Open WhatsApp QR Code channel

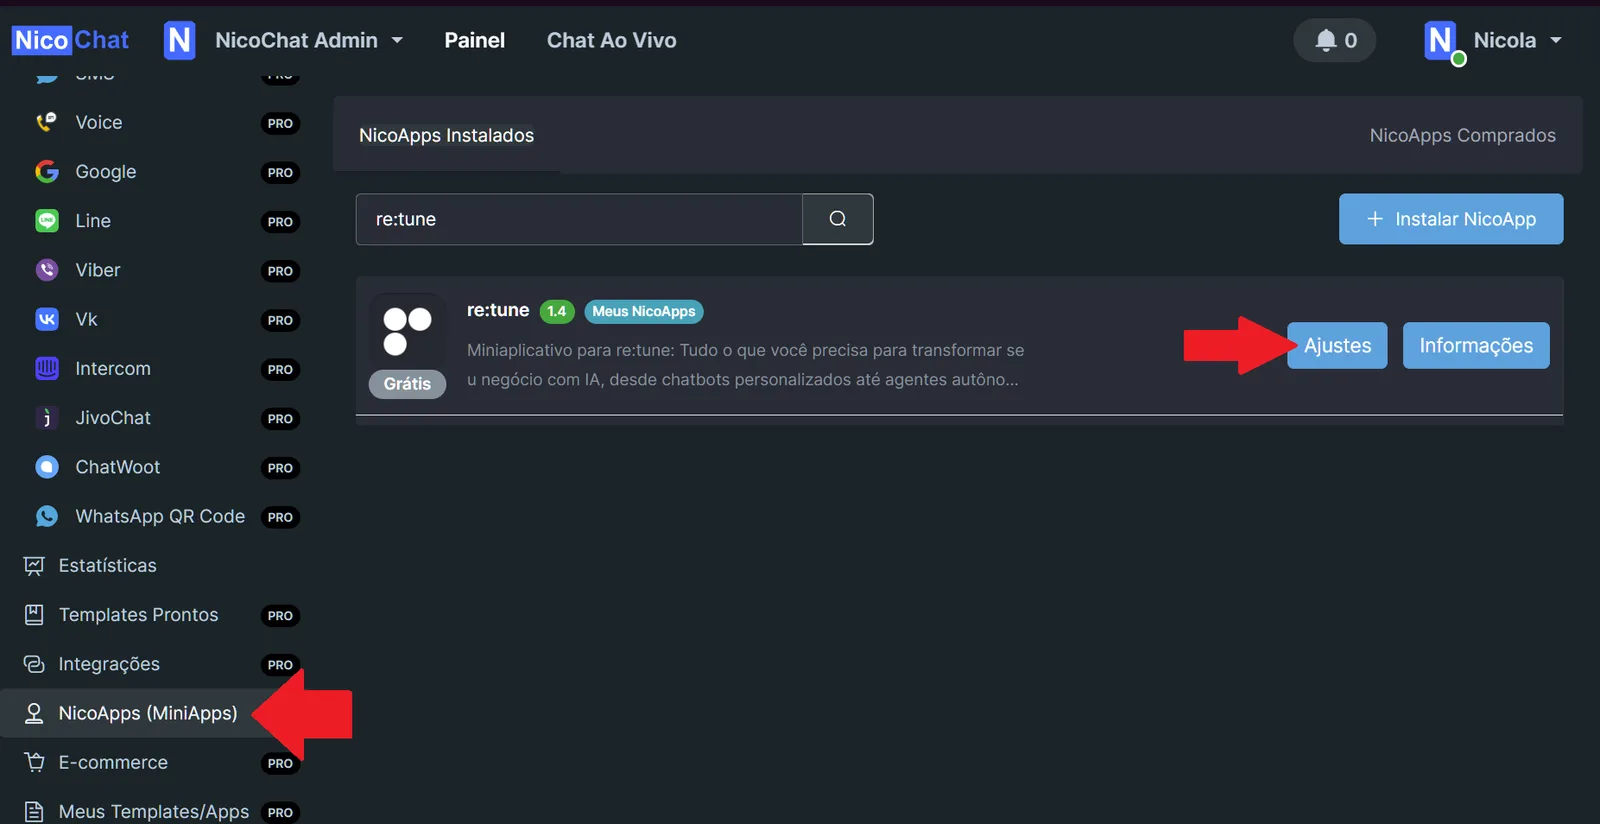tap(160, 516)
